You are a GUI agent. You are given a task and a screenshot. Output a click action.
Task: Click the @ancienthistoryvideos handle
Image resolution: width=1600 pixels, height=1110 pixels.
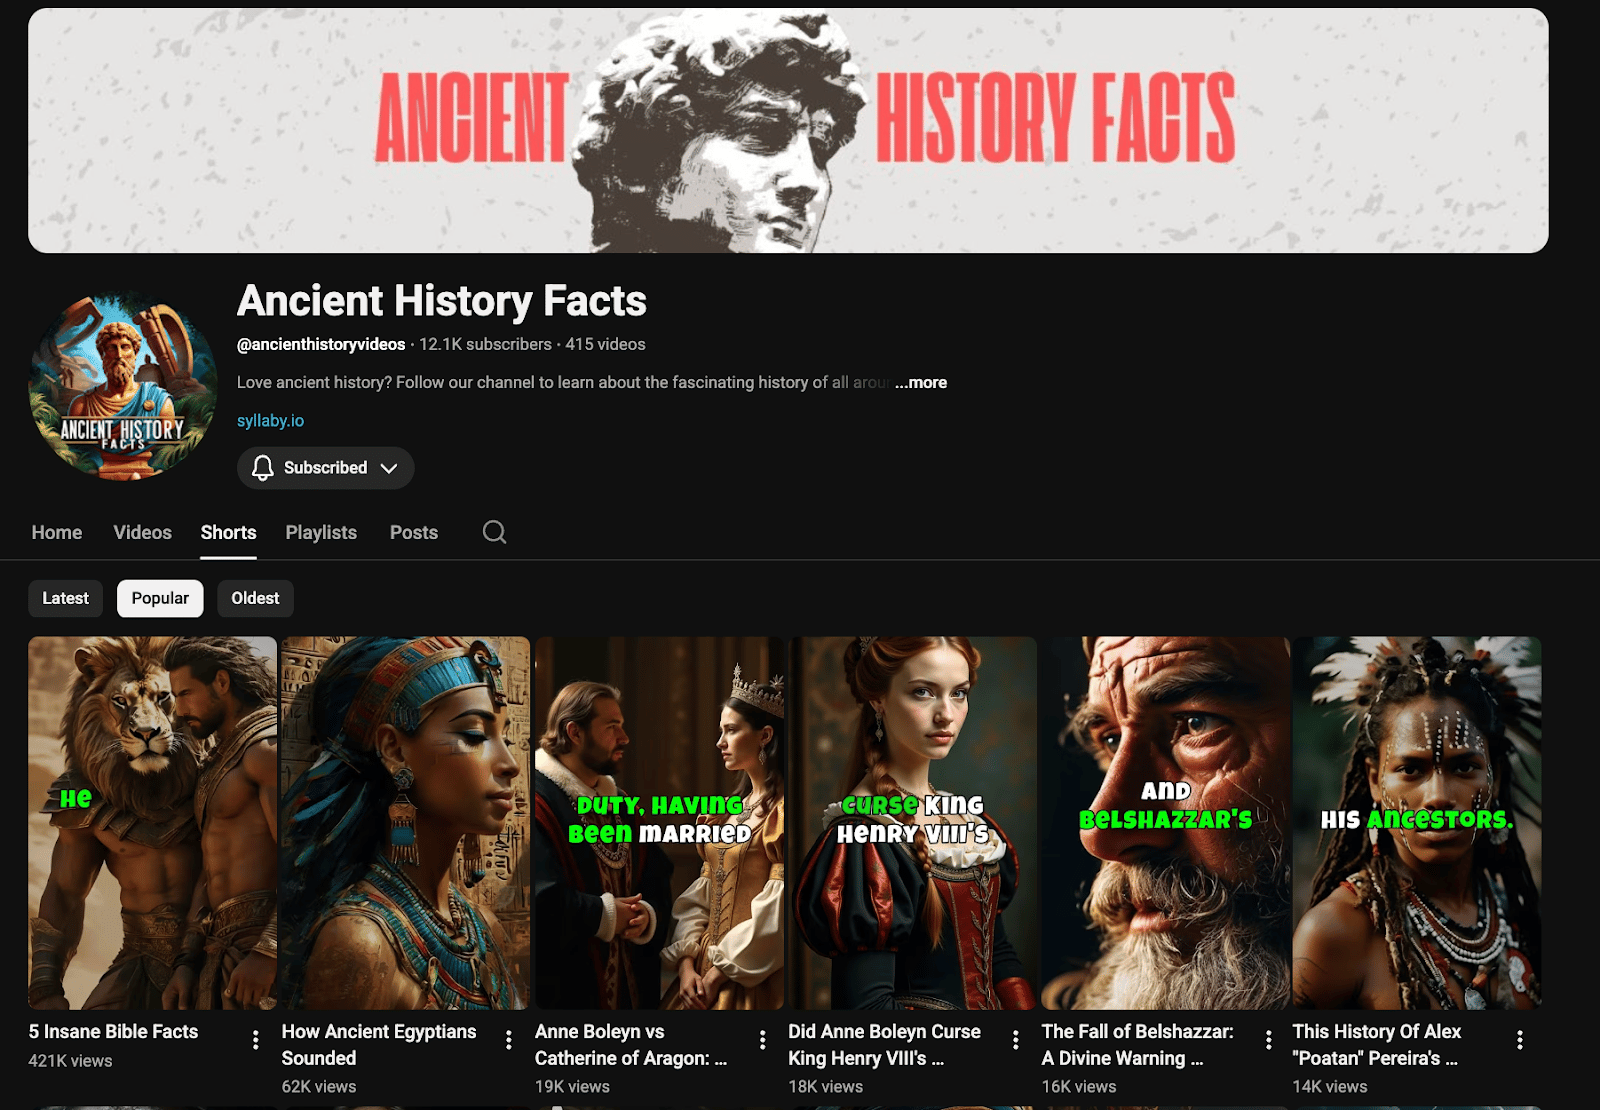click(x=321, y=344)
